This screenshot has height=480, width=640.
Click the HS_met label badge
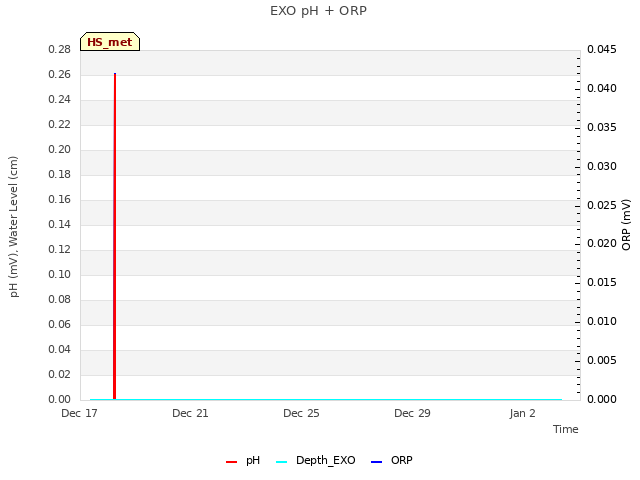[110, 42]
